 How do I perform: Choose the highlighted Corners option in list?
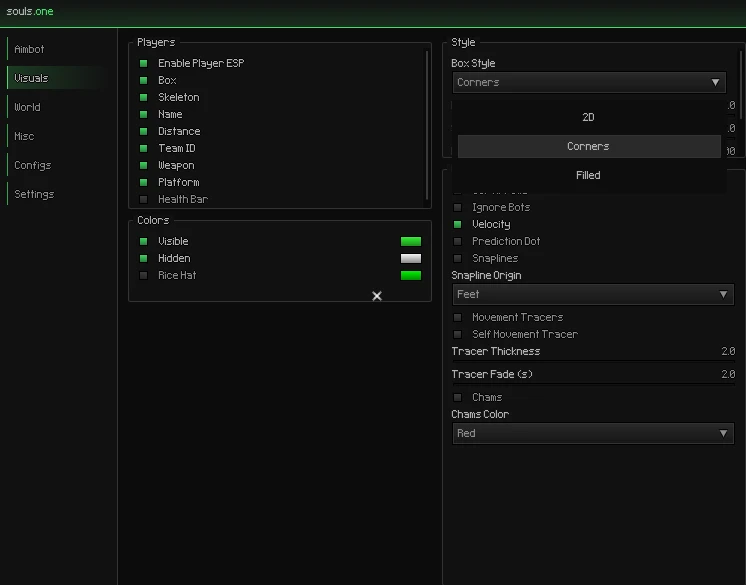(589, 146)
